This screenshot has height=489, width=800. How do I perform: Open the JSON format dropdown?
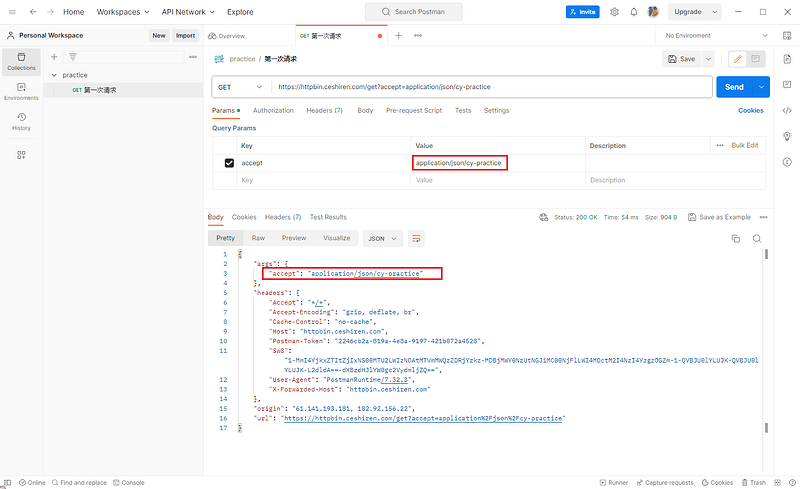383,238
